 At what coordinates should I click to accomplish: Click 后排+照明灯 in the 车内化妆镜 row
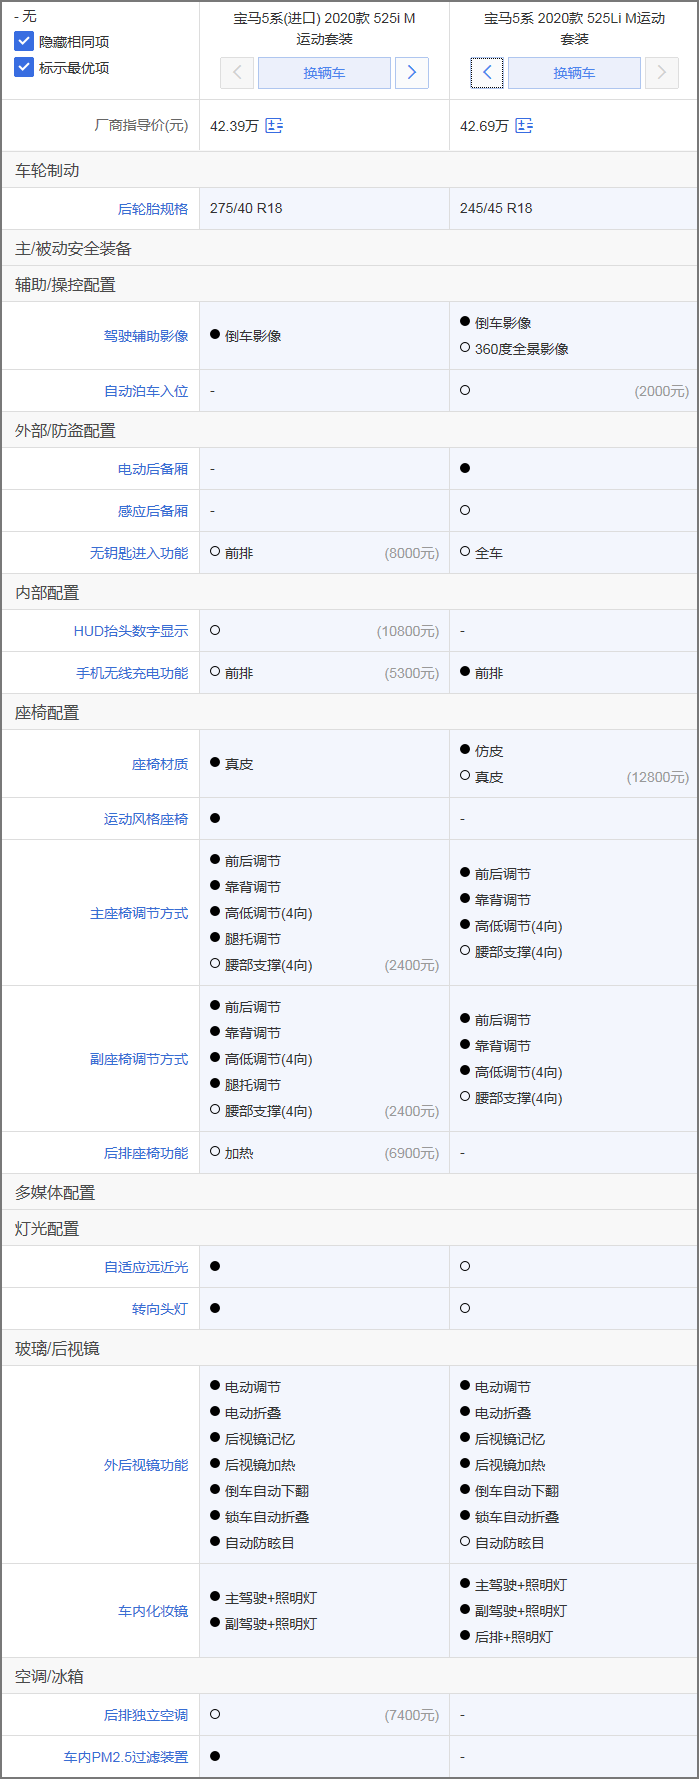pos(514,1637)
